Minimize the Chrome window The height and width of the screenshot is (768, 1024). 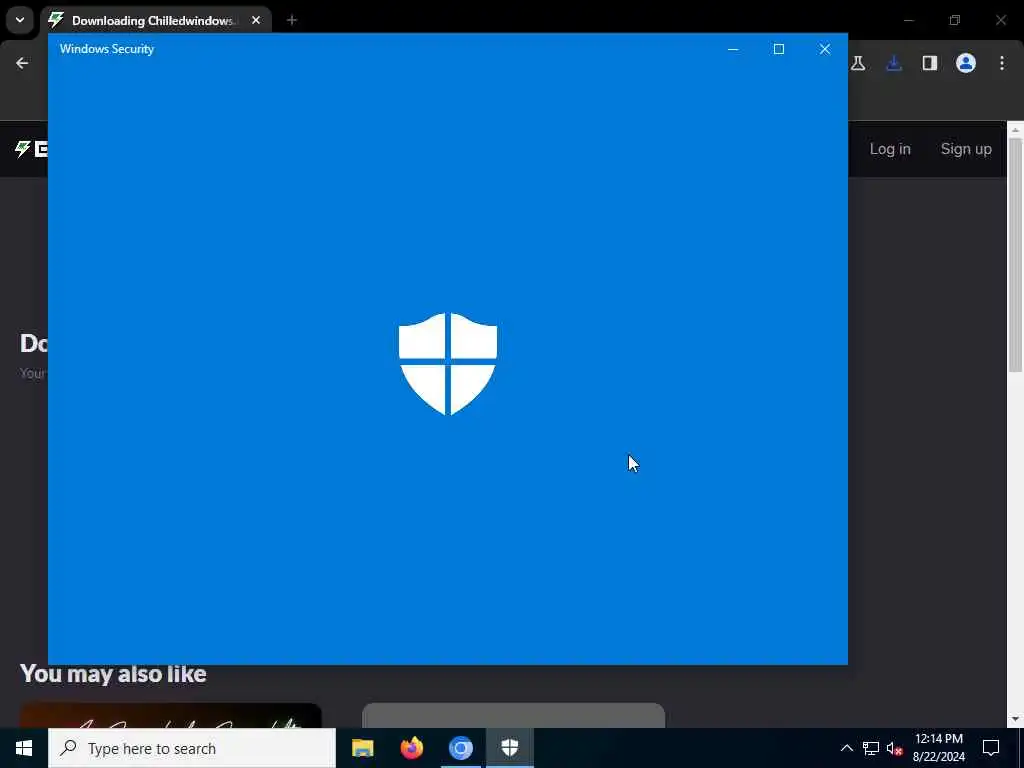[908, 20]
